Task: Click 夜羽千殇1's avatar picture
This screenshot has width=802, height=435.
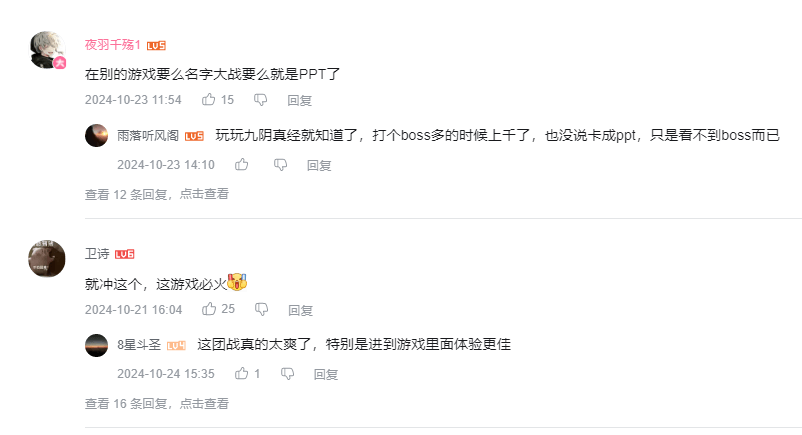Action: point(48,49)
